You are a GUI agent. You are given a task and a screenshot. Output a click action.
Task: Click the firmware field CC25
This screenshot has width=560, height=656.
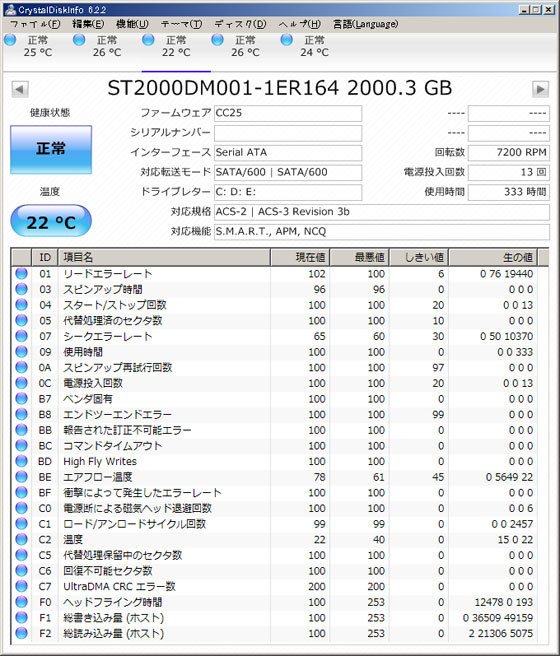(x=288, y=113)
